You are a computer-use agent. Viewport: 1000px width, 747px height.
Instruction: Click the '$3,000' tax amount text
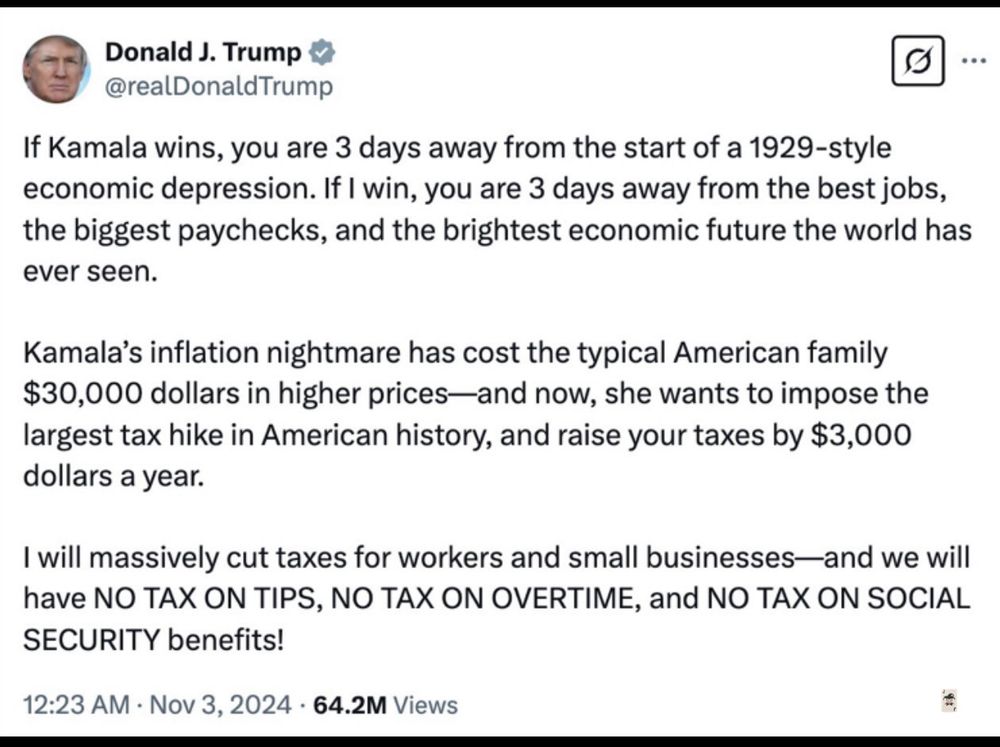pos(861,435)
